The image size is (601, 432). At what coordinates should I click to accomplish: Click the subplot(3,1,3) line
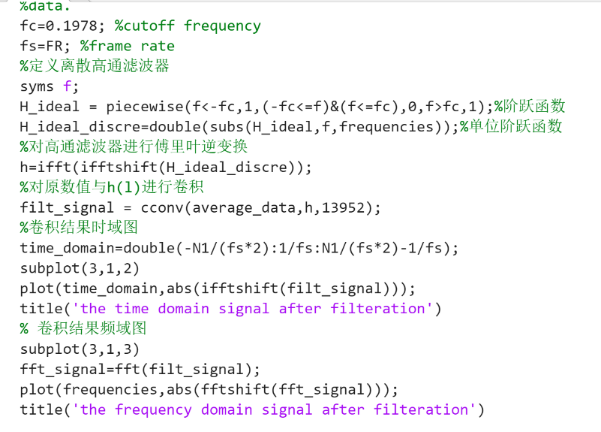click(x=80, y=349)
